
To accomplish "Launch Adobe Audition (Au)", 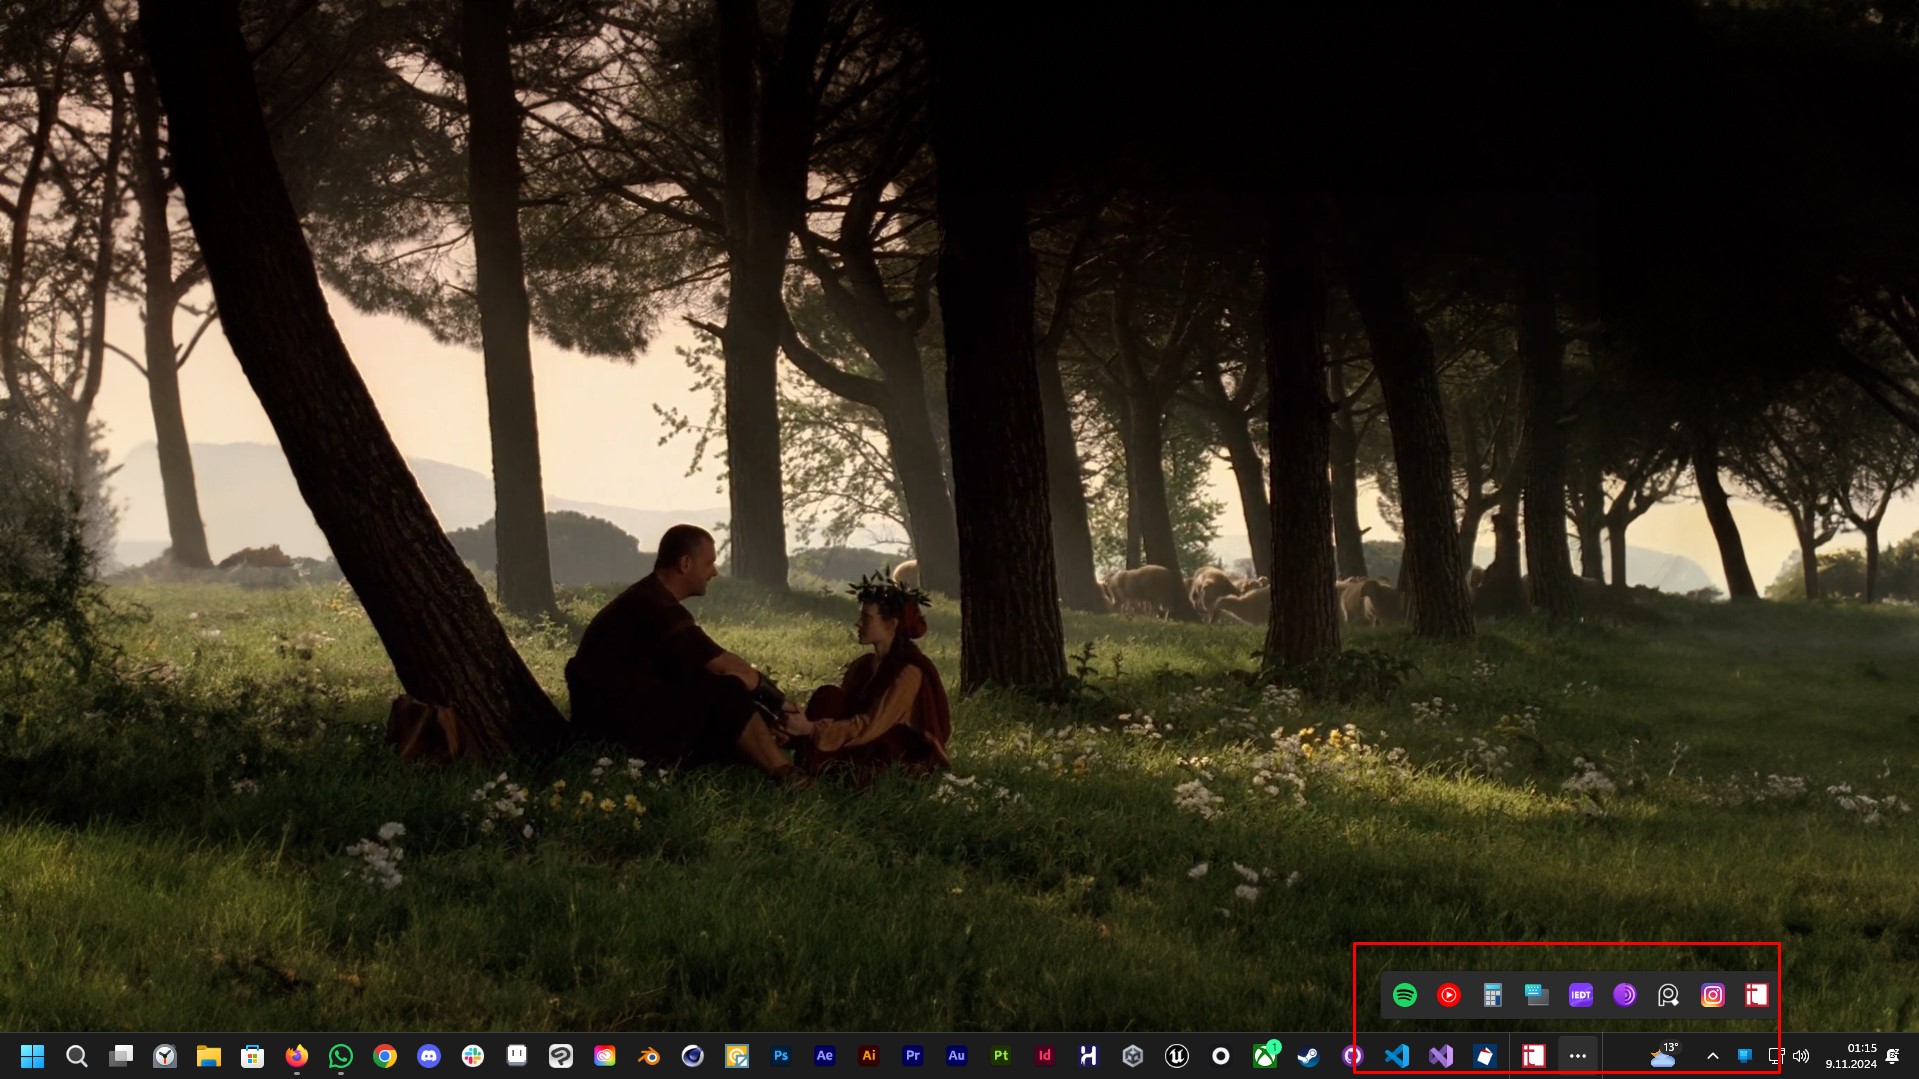I will point(956,1056).
